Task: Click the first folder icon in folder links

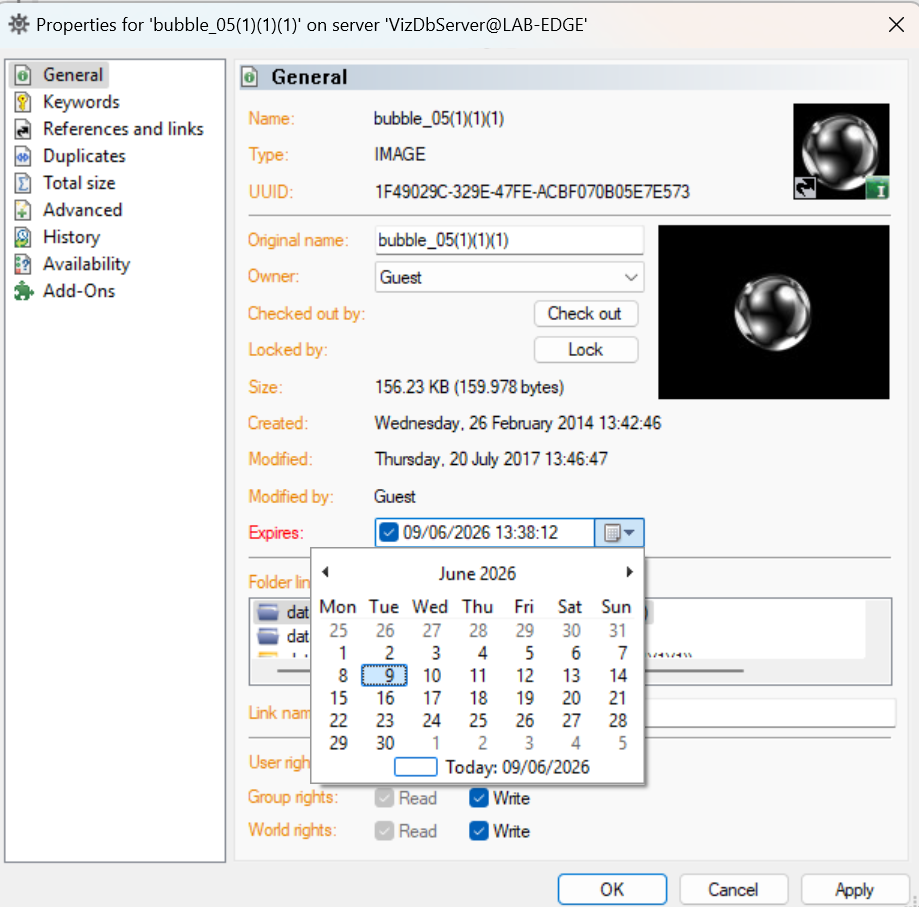Action: coord(268,612)
